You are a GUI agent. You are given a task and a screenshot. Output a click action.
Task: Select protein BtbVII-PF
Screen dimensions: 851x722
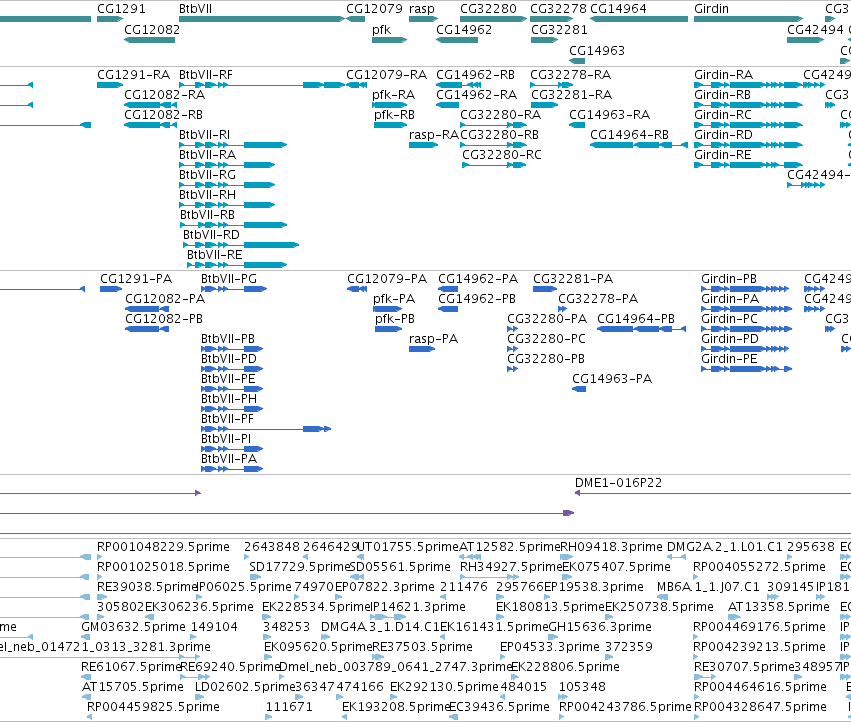click(x=266, y=429)
